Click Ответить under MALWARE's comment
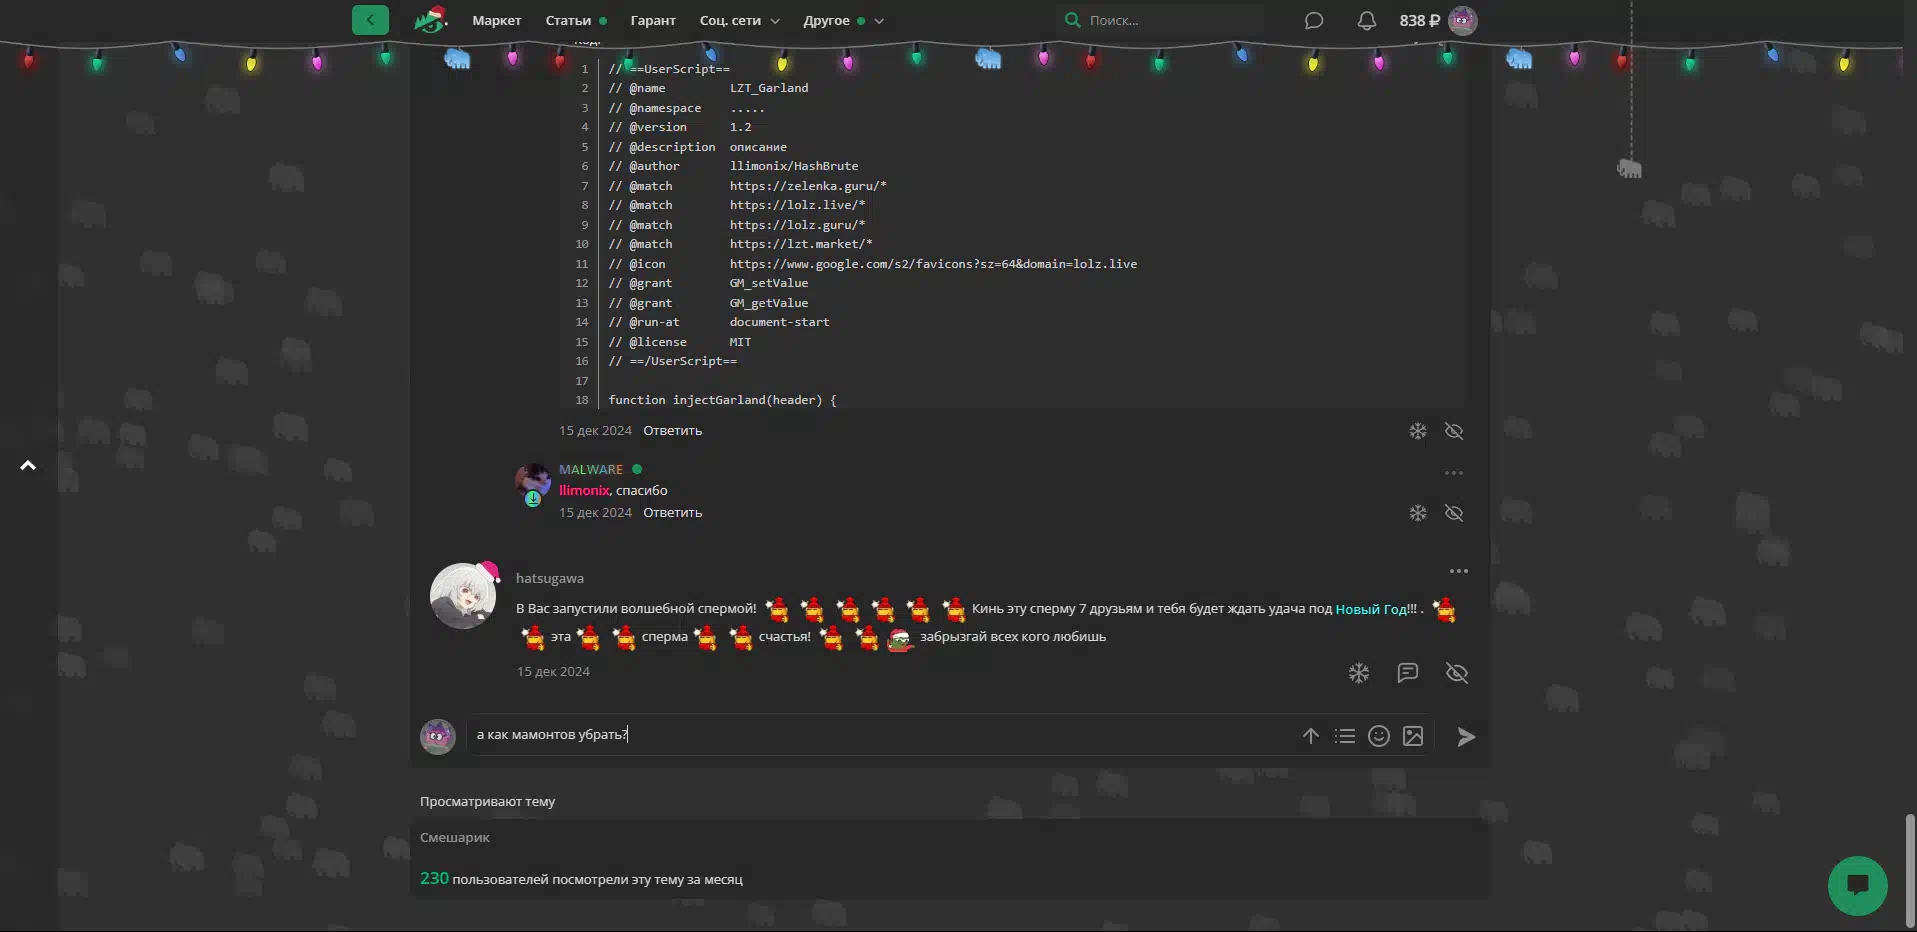 click(672, 513)
